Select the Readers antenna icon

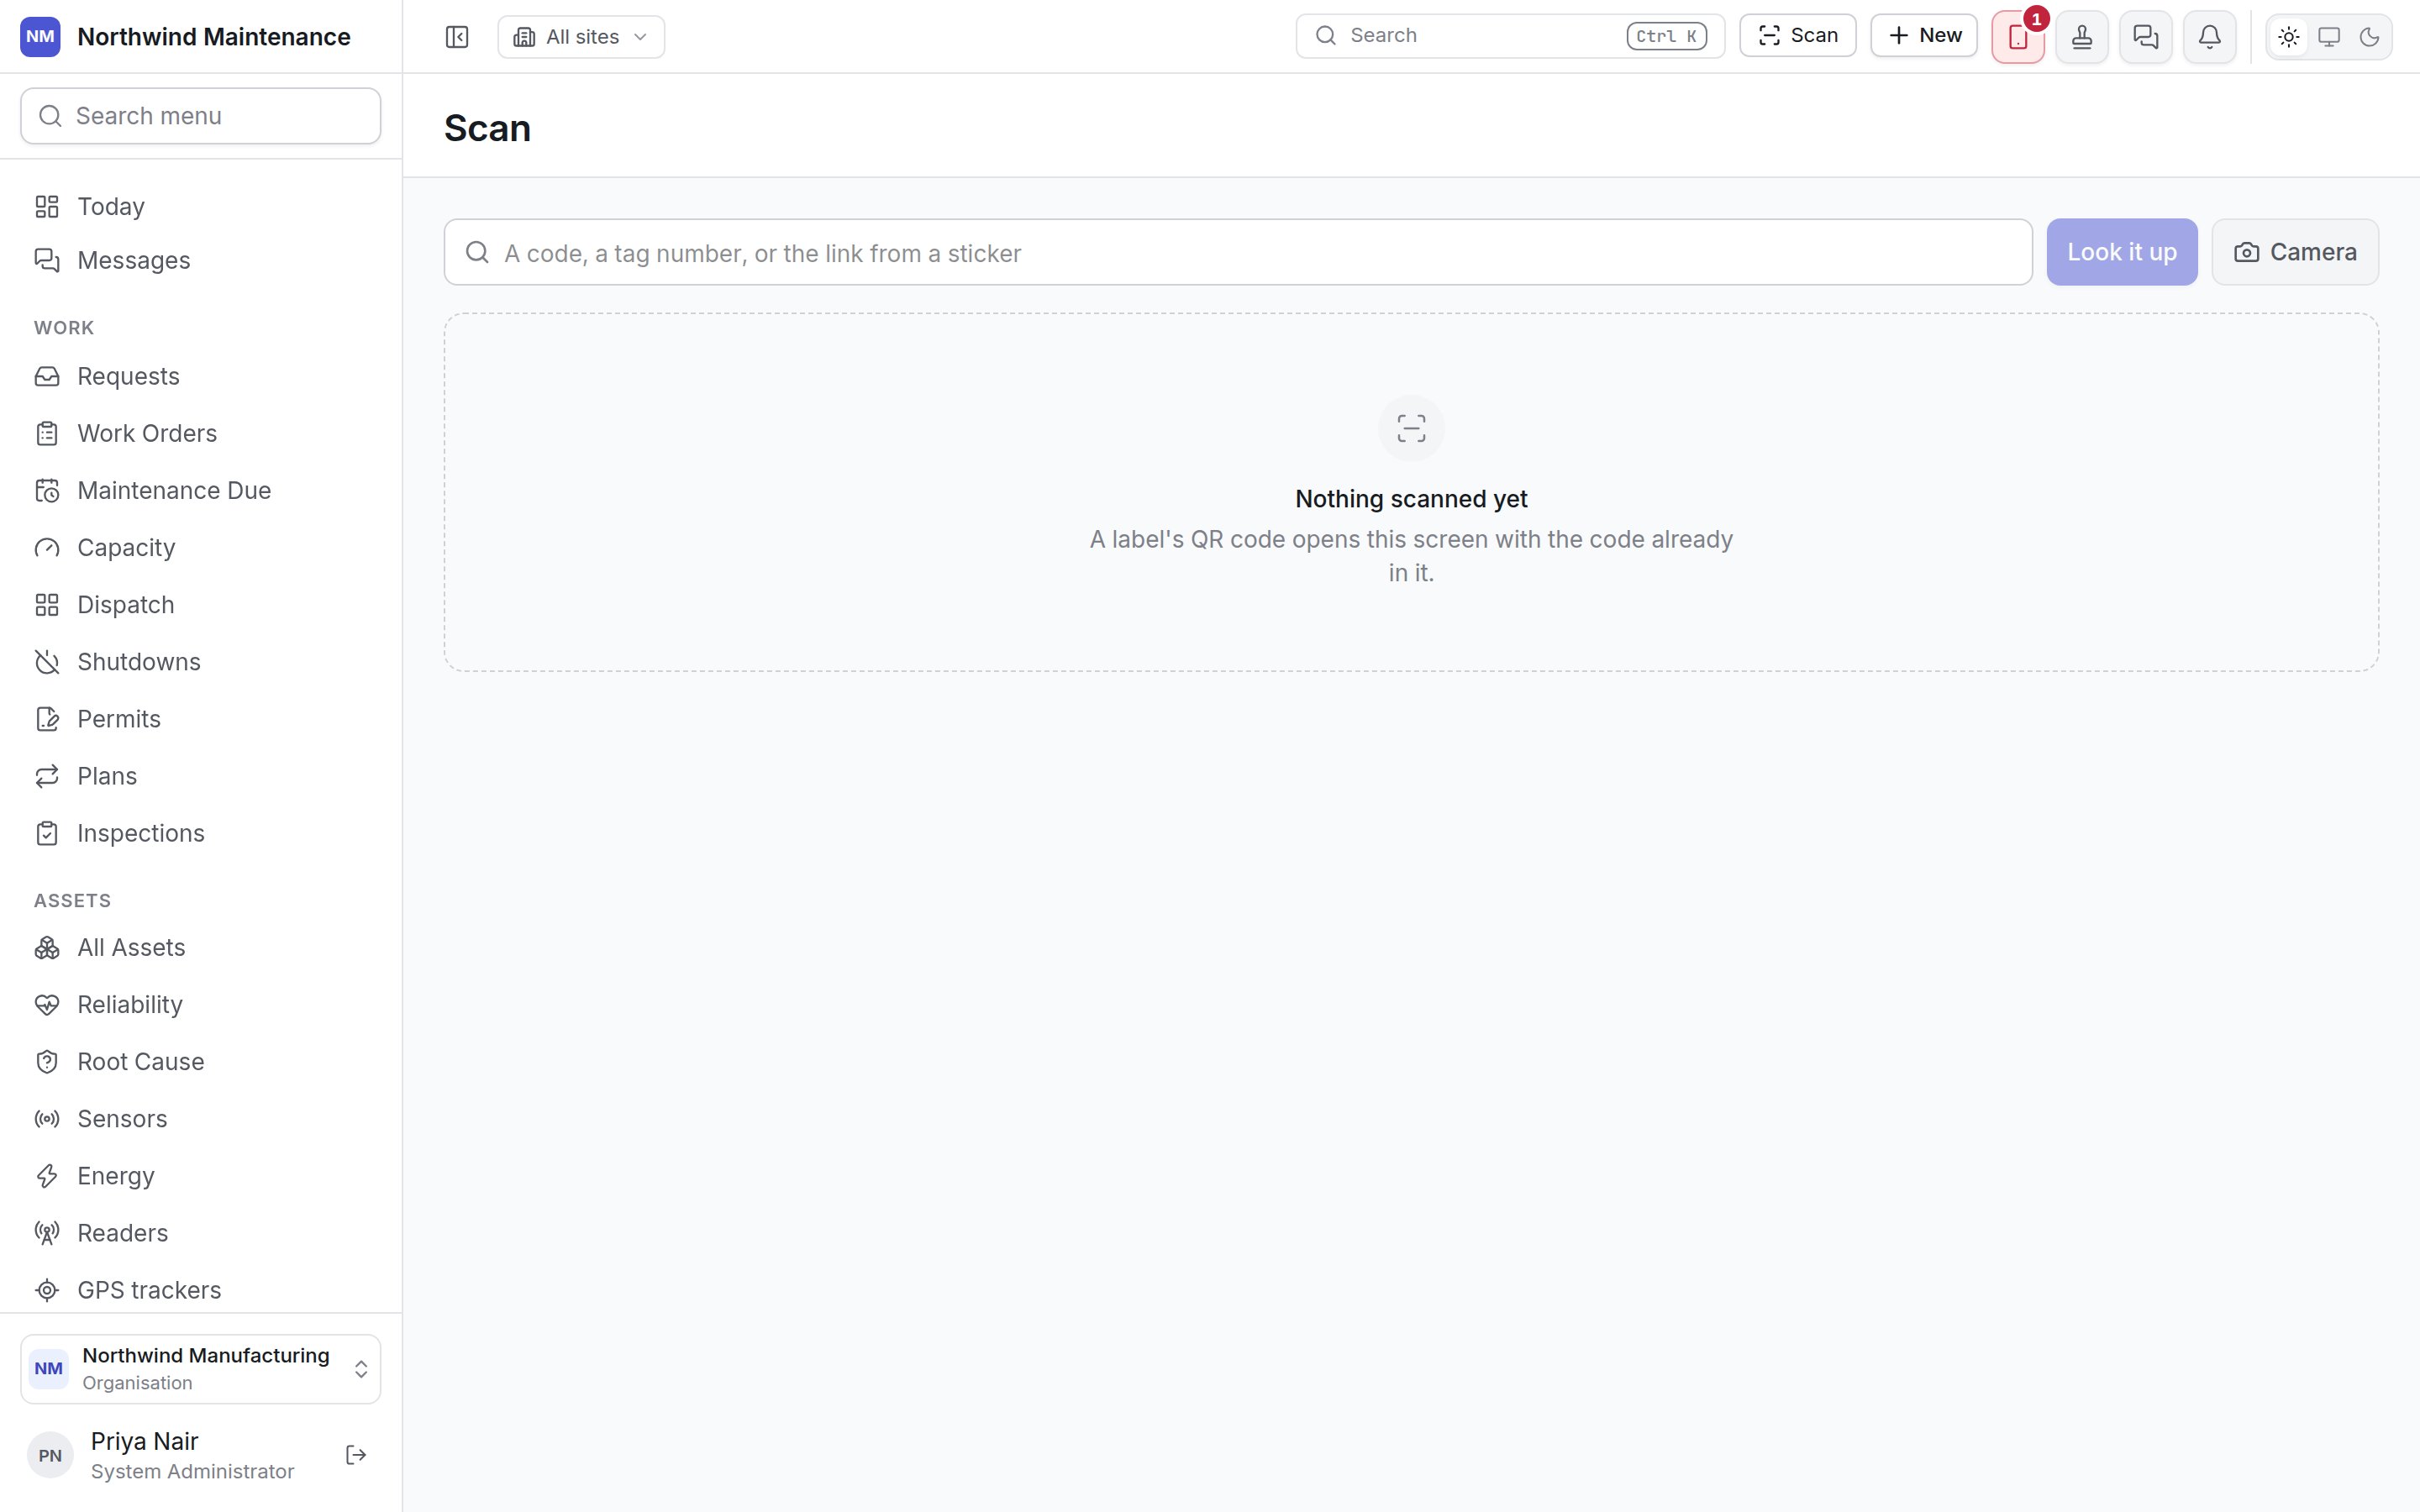[x=47, y=1233]
